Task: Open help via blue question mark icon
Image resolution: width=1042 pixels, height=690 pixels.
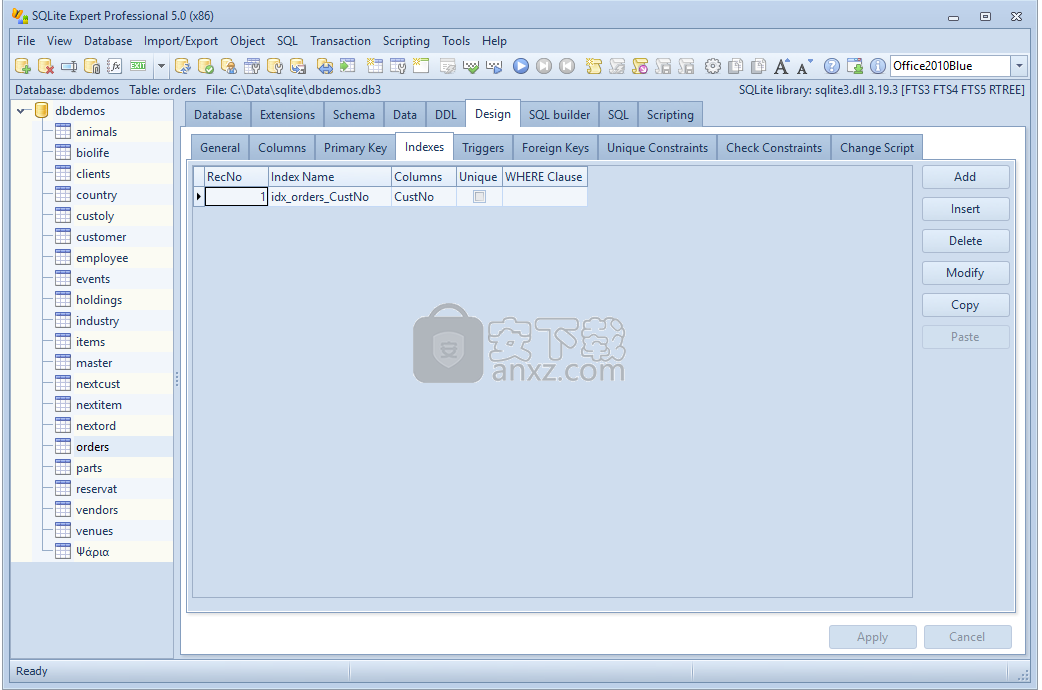Action: coord(831,66)
